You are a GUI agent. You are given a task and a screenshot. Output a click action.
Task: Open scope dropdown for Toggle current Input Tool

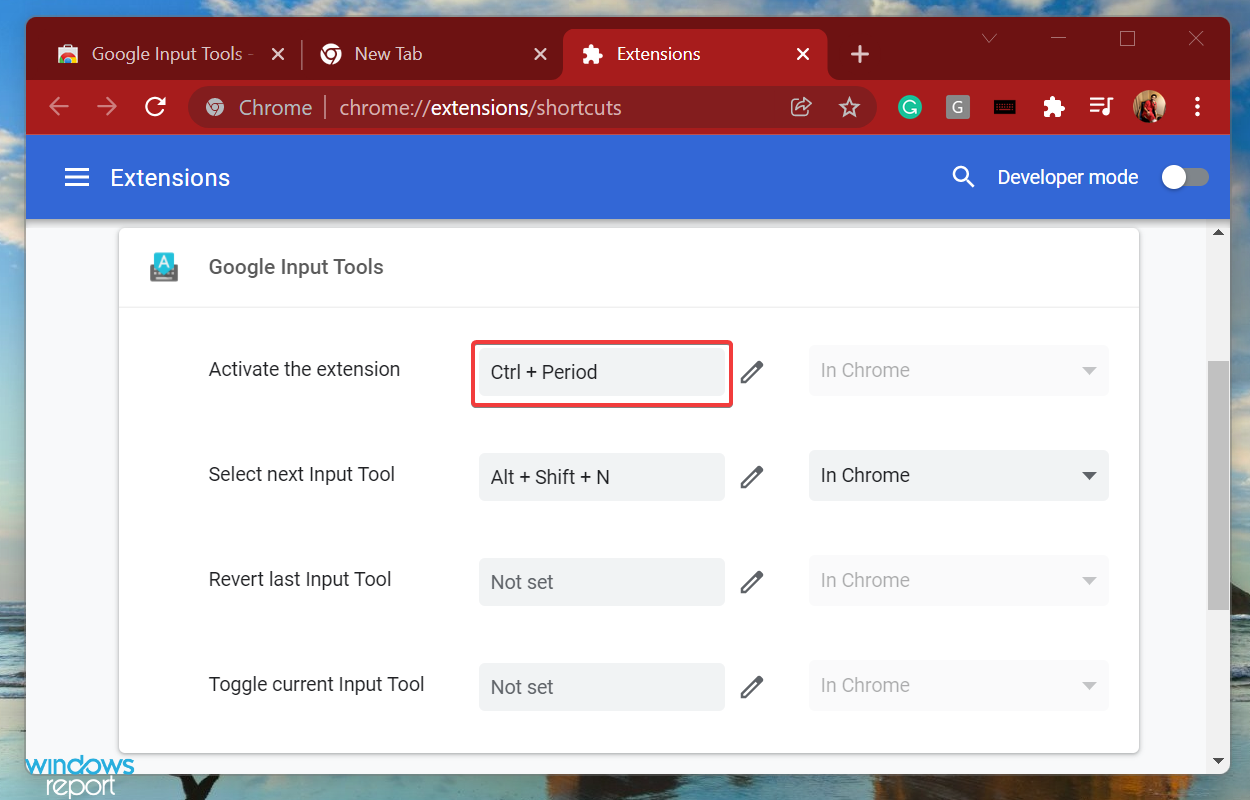point(959,686)
